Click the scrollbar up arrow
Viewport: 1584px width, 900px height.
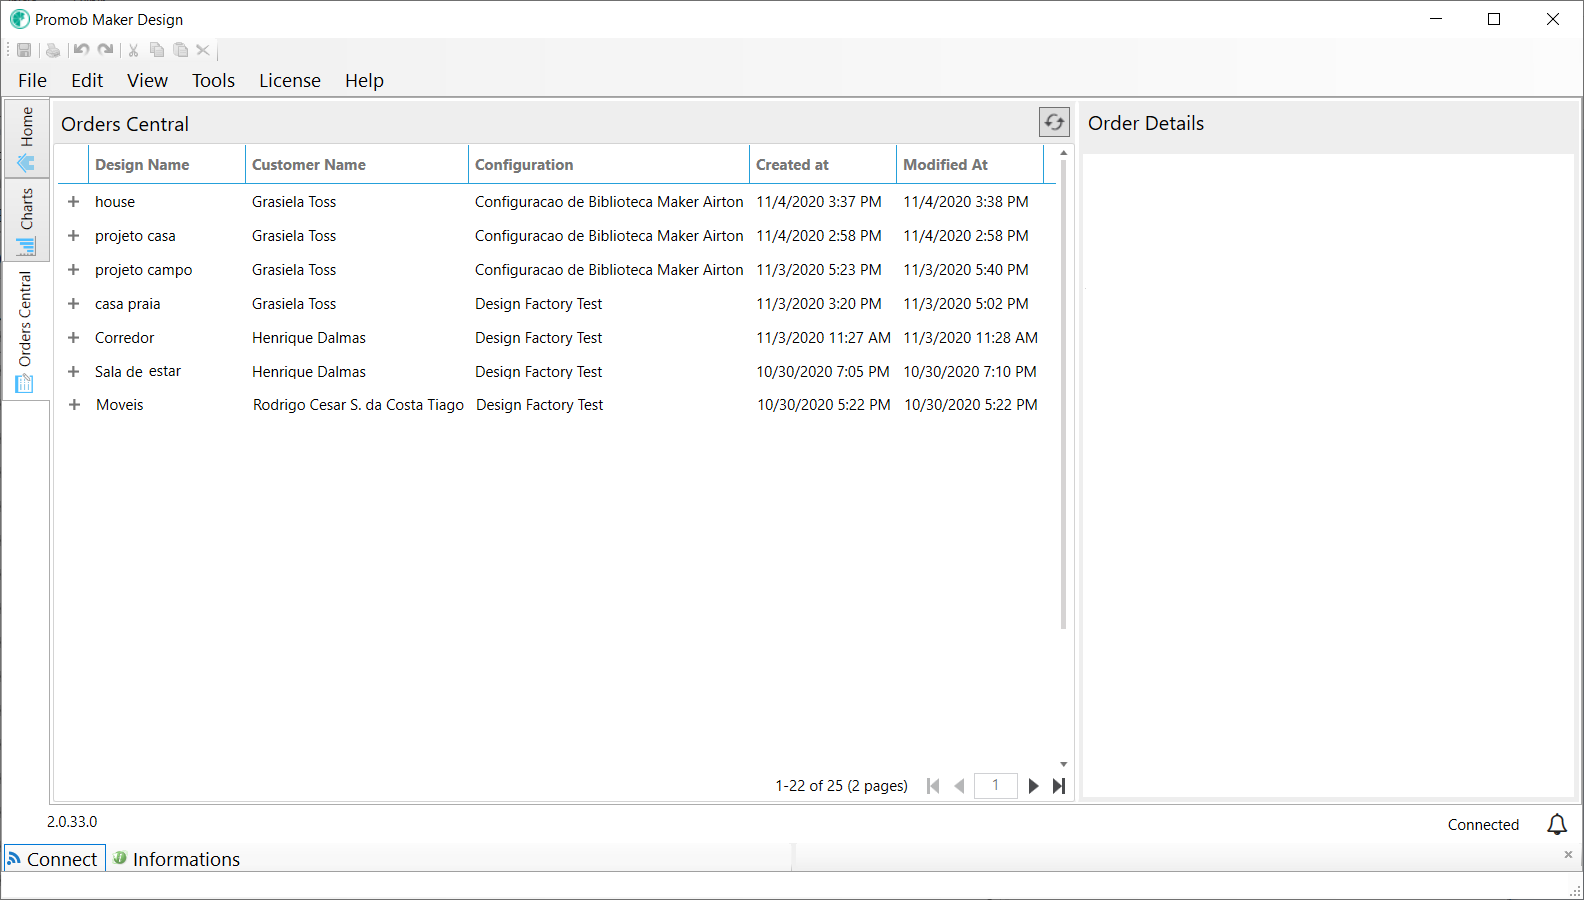1063,152
